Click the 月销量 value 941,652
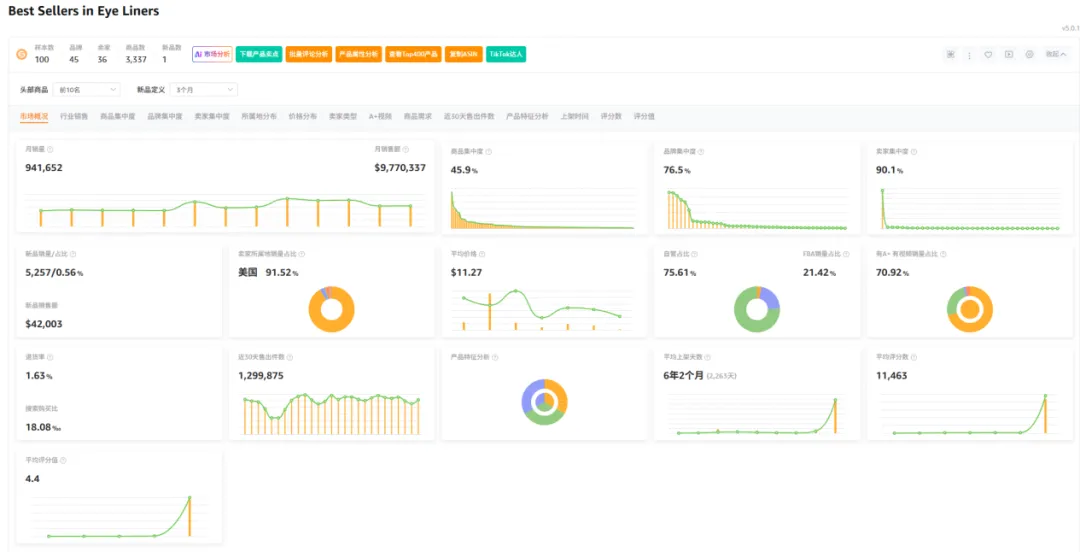 [44, 167]
